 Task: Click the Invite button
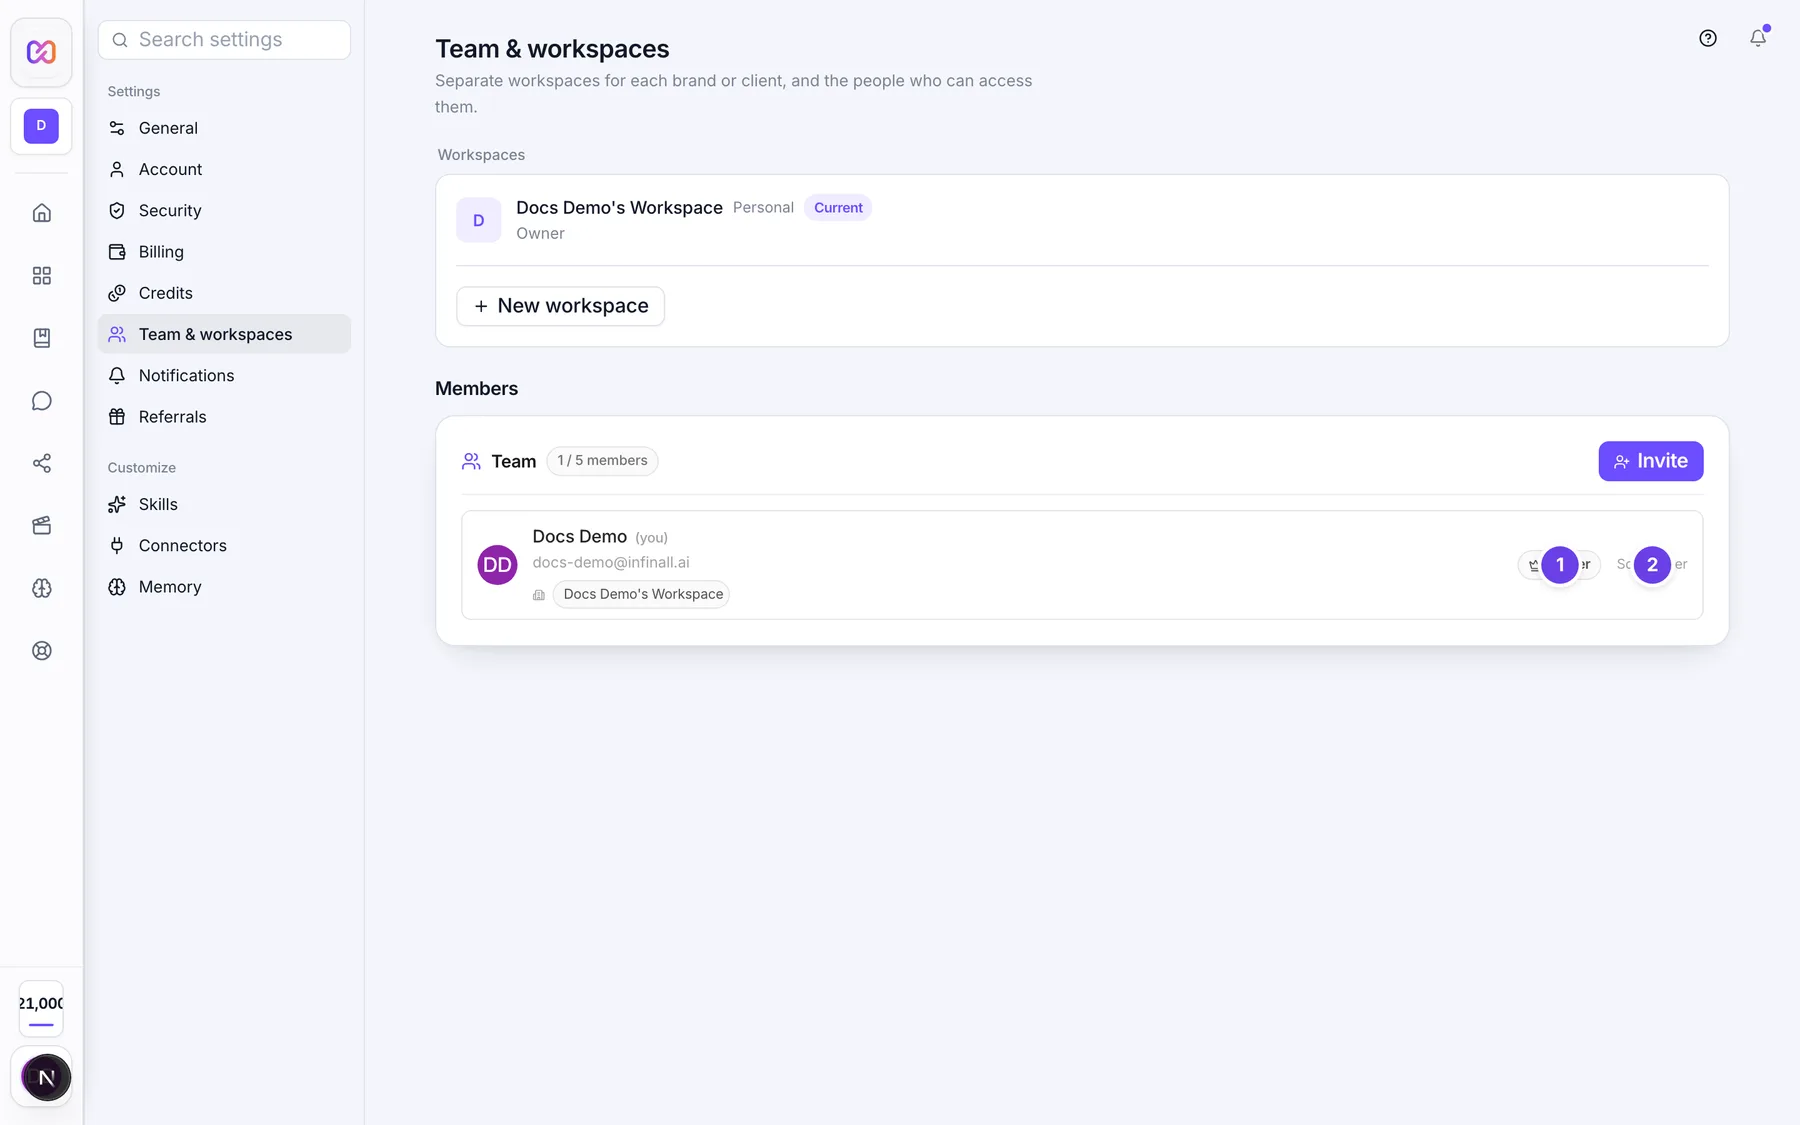1650,461
